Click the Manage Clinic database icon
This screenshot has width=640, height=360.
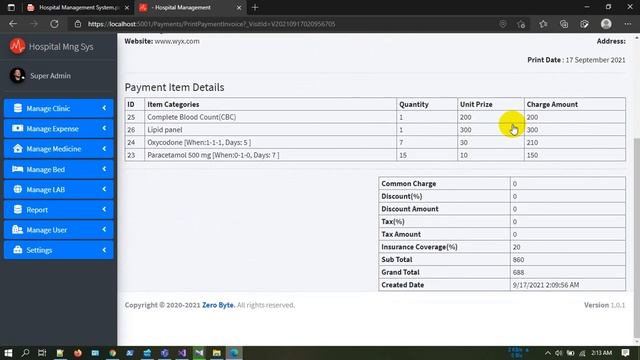[x=18, y=108]
